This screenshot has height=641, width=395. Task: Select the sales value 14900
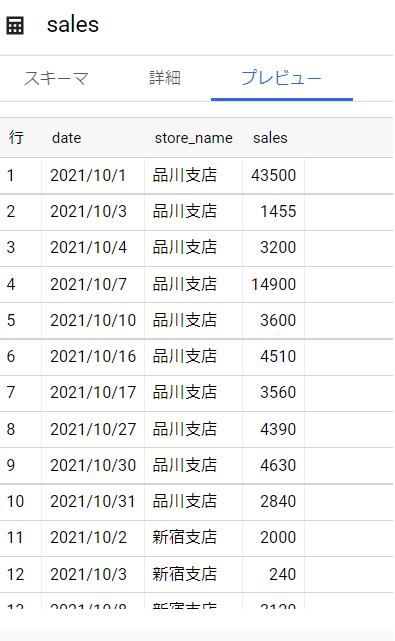[274, 285]
